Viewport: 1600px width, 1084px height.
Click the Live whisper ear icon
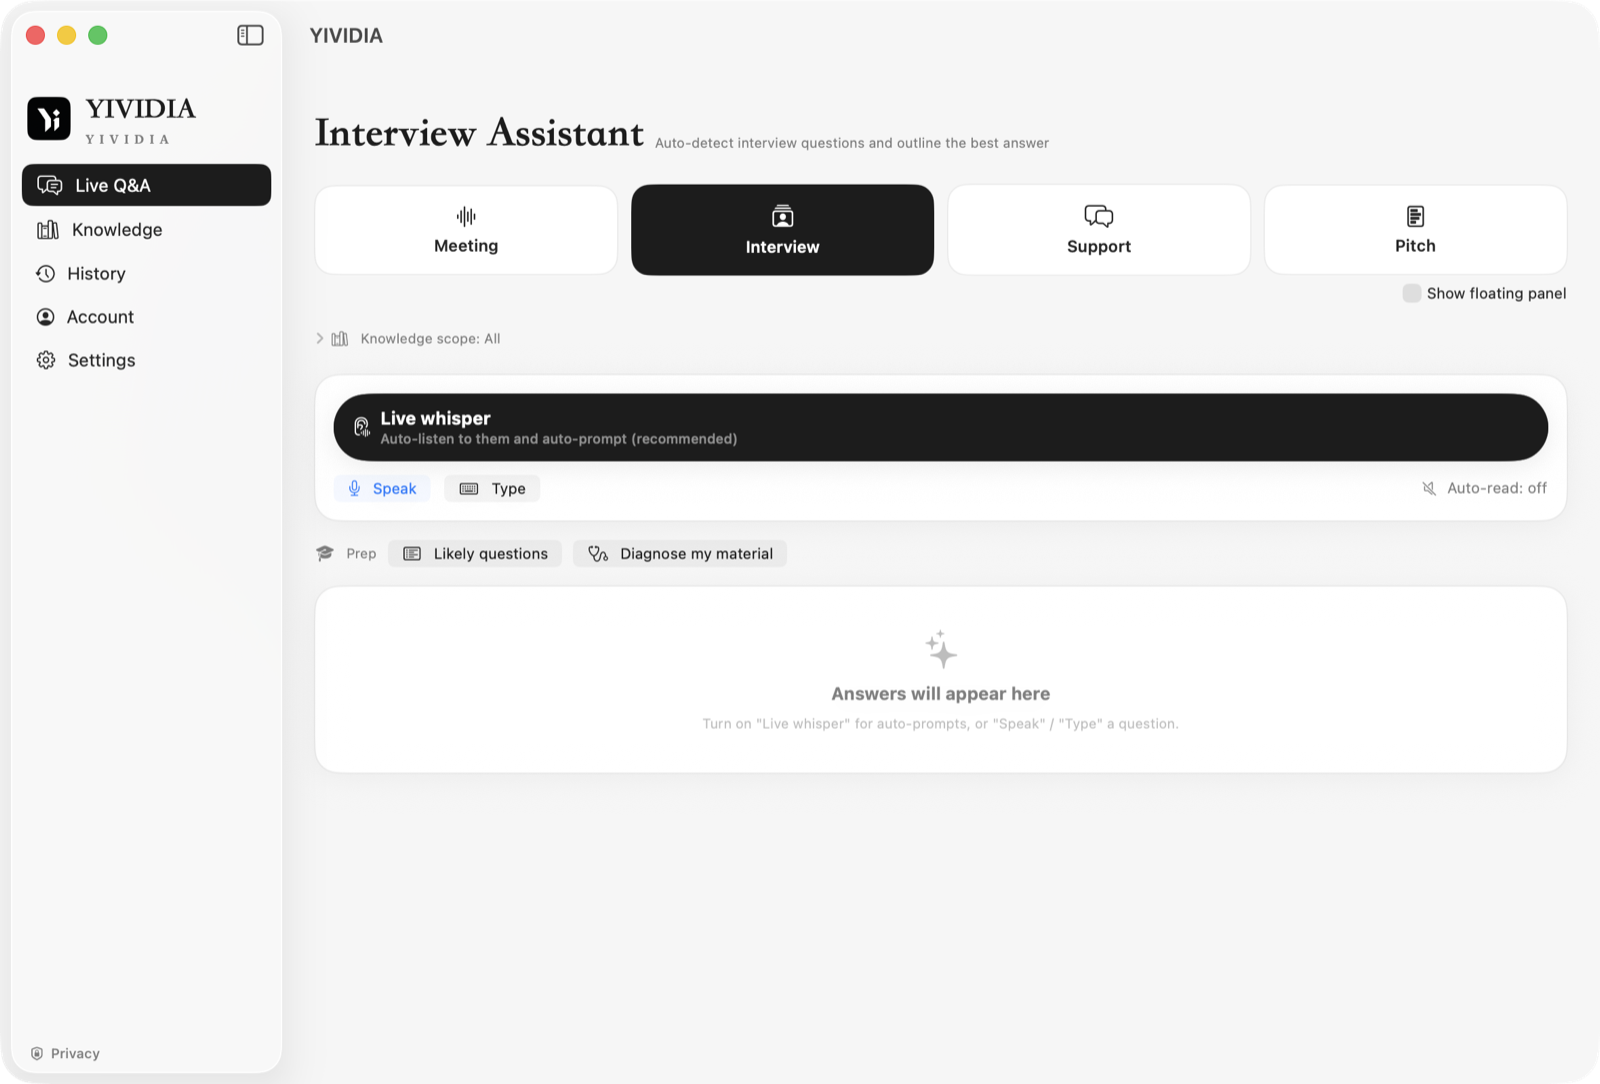362,427
